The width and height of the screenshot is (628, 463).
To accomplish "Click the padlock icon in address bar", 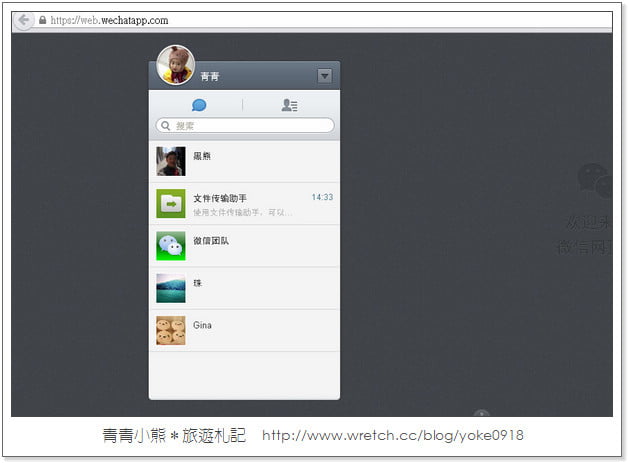I will pos(42,20).
